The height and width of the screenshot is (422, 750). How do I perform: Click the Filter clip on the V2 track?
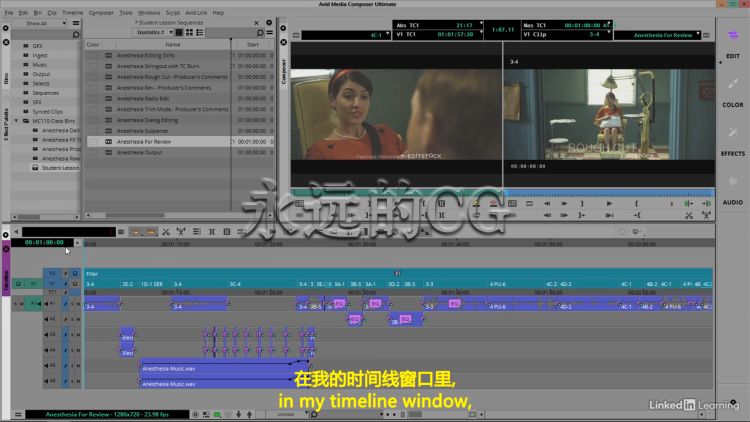coord(398,274)
